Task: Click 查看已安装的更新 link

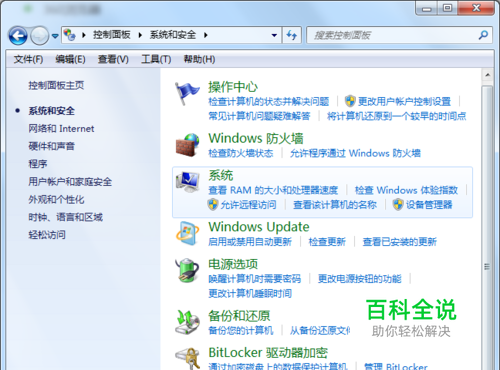Action: (x=400, y=242)
